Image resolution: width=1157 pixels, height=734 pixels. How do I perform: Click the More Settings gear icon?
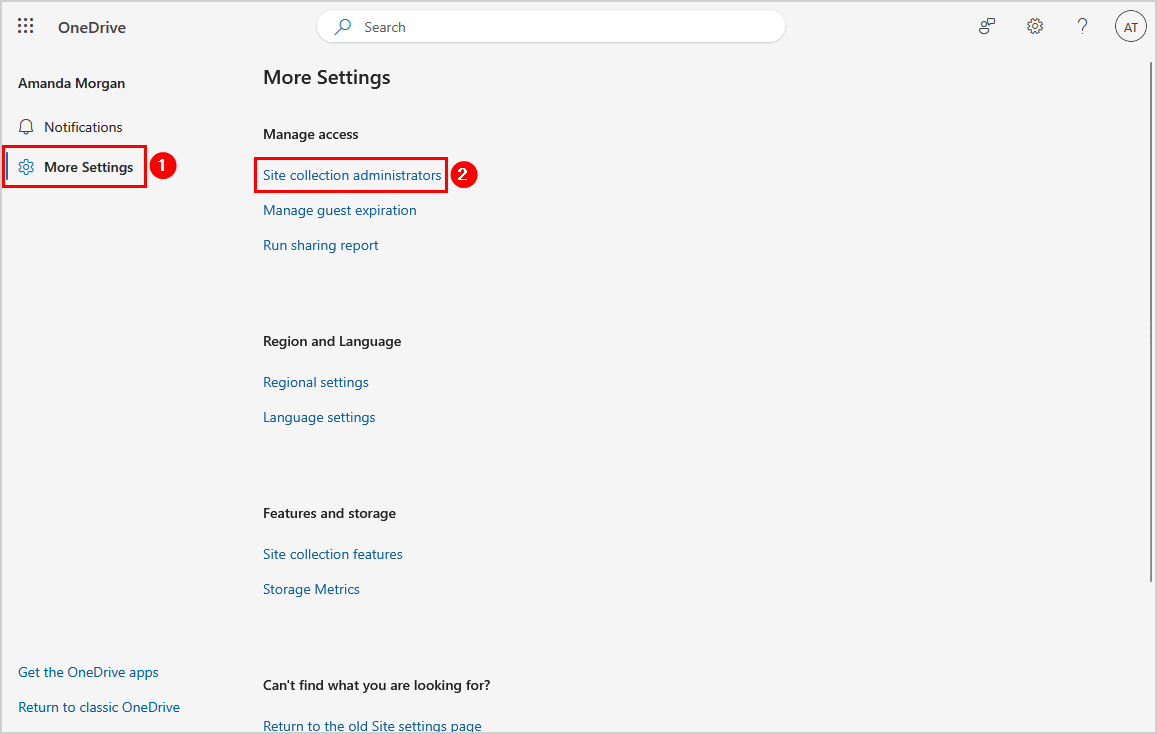click(x=27, y=167)
